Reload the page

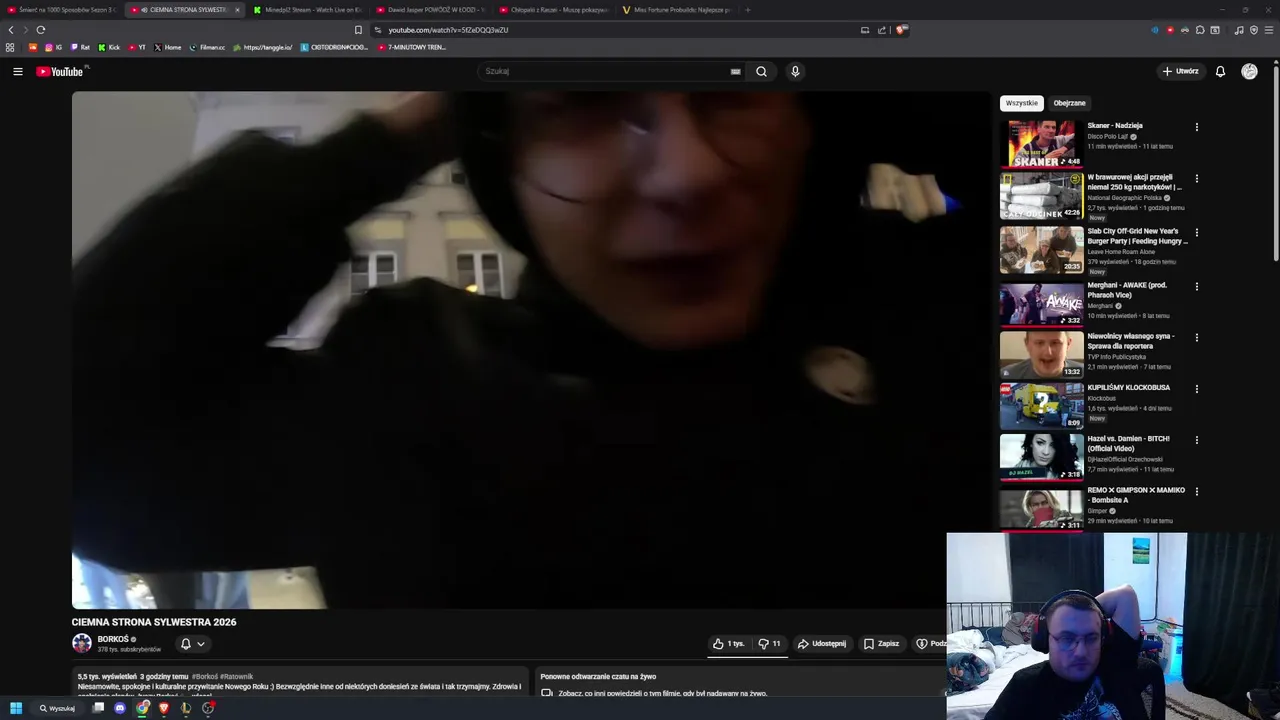pos(41,30)
